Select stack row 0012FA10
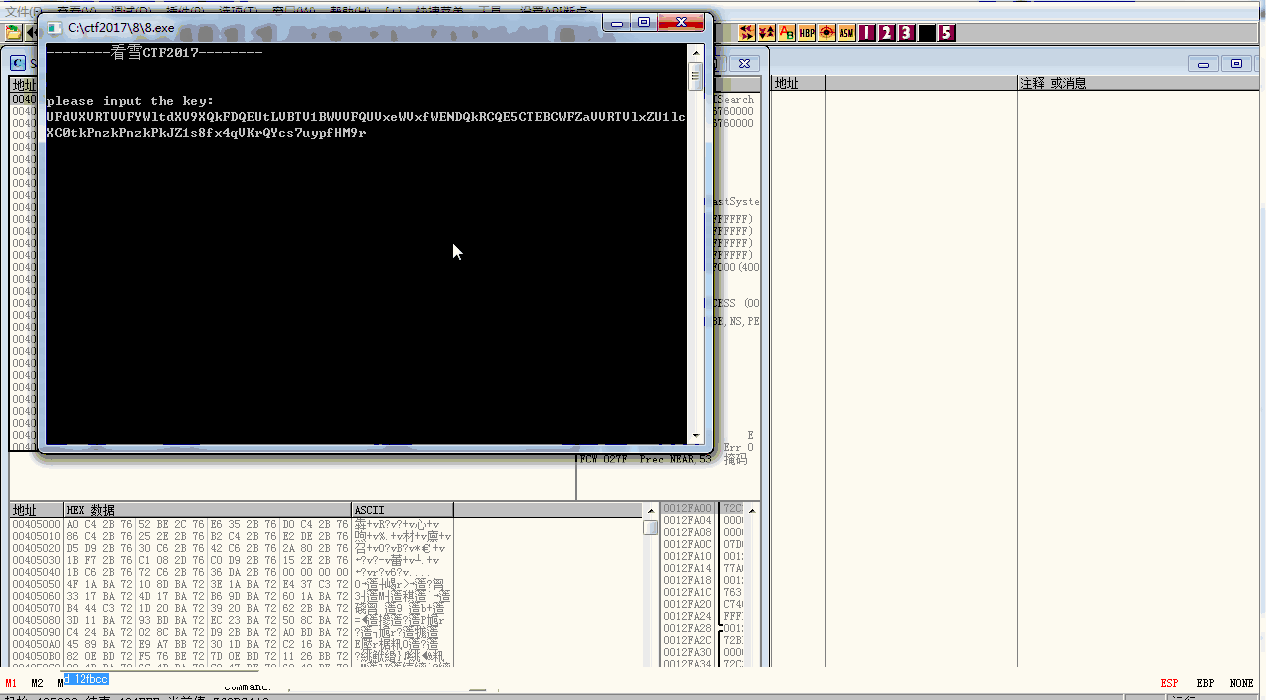 tap(688, 556)
